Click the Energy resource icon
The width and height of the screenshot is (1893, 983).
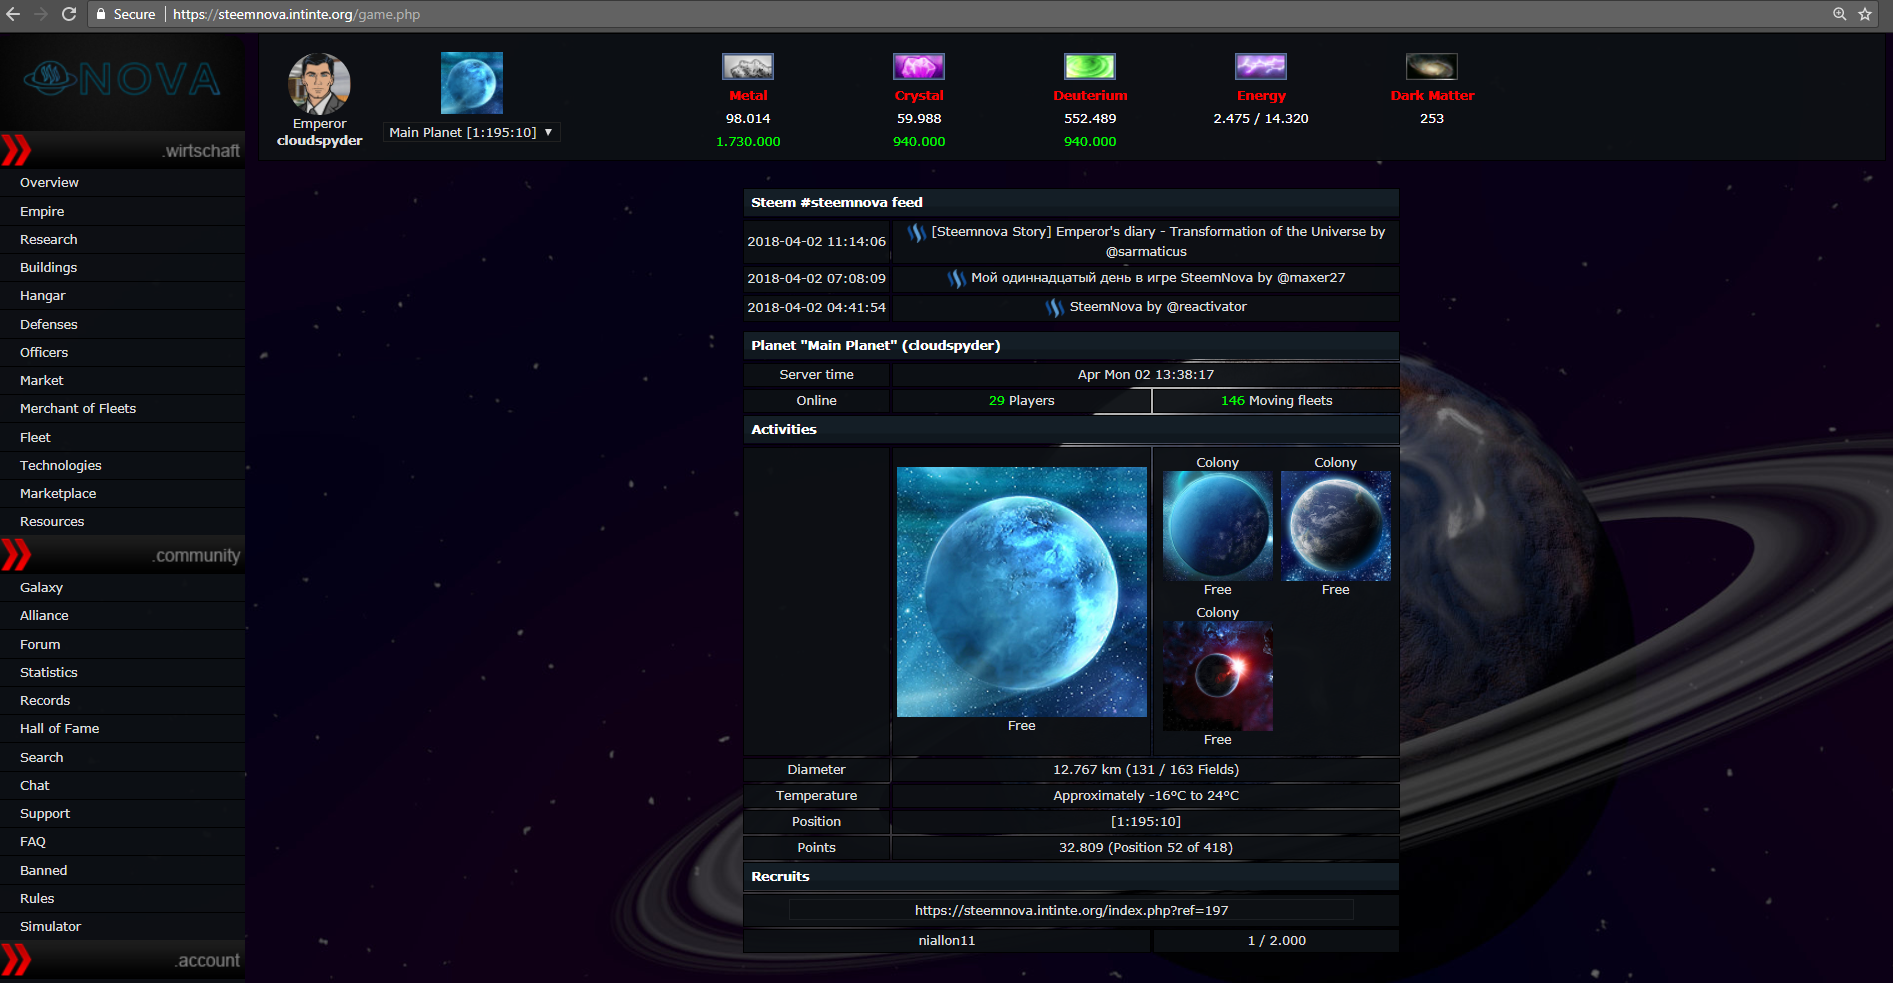click(x=1261, y=67)
